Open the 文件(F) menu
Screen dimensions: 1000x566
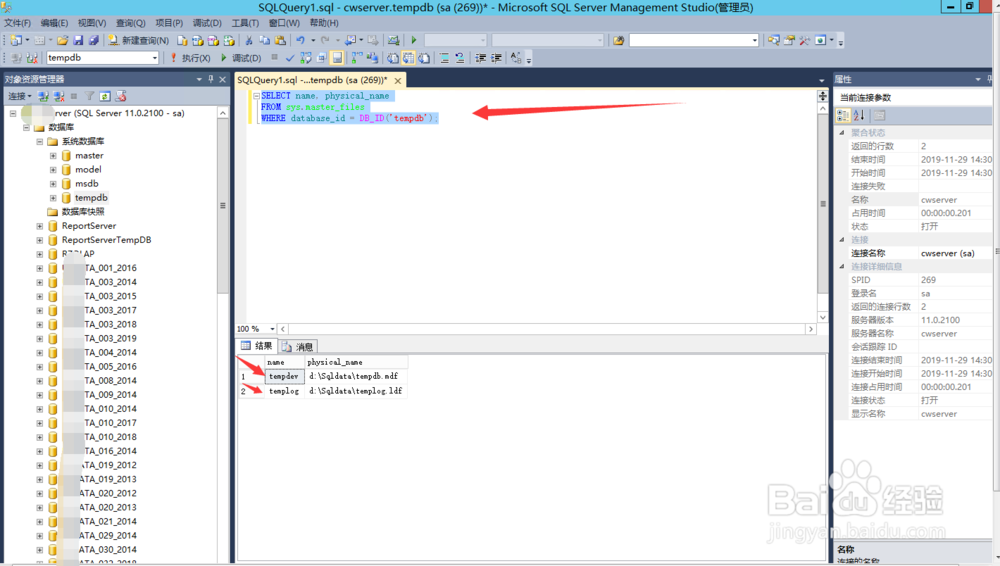click(x=17, y=23)
